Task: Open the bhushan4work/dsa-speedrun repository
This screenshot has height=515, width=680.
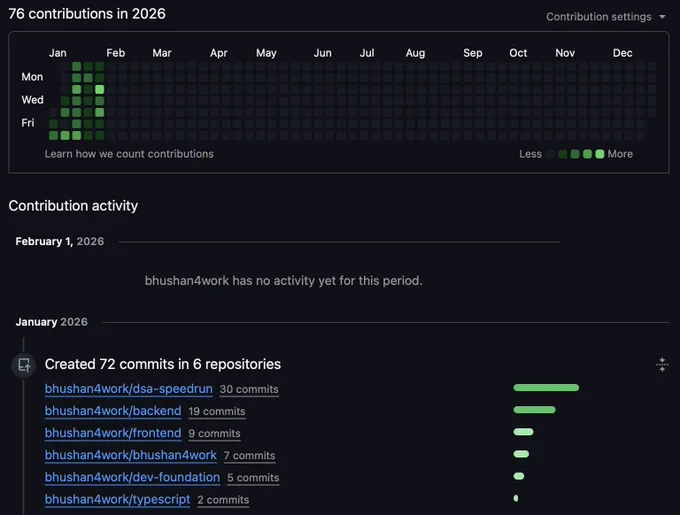Action: (x=129, y=389)
